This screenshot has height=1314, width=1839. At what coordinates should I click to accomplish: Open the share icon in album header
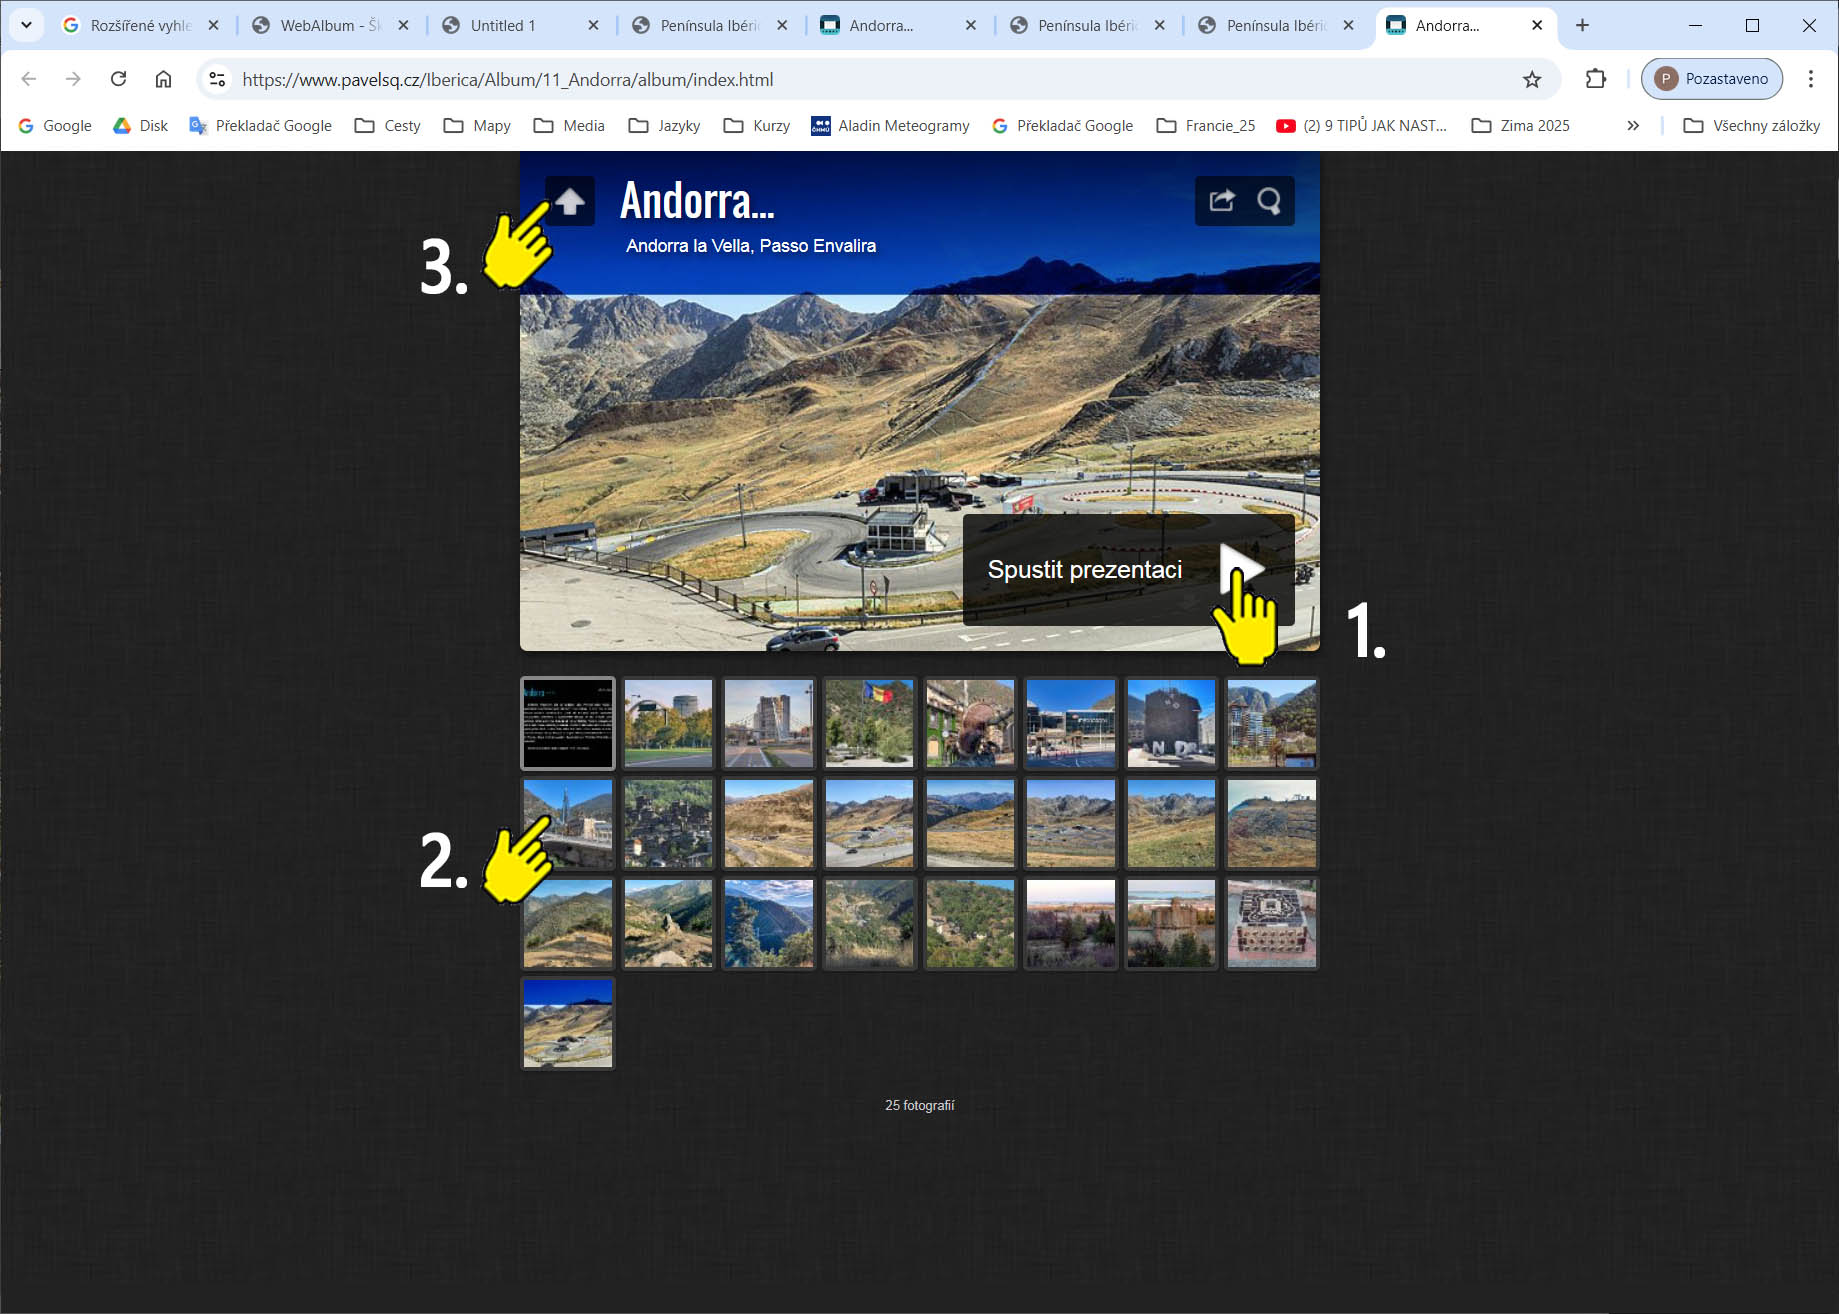click(1221, 201)
